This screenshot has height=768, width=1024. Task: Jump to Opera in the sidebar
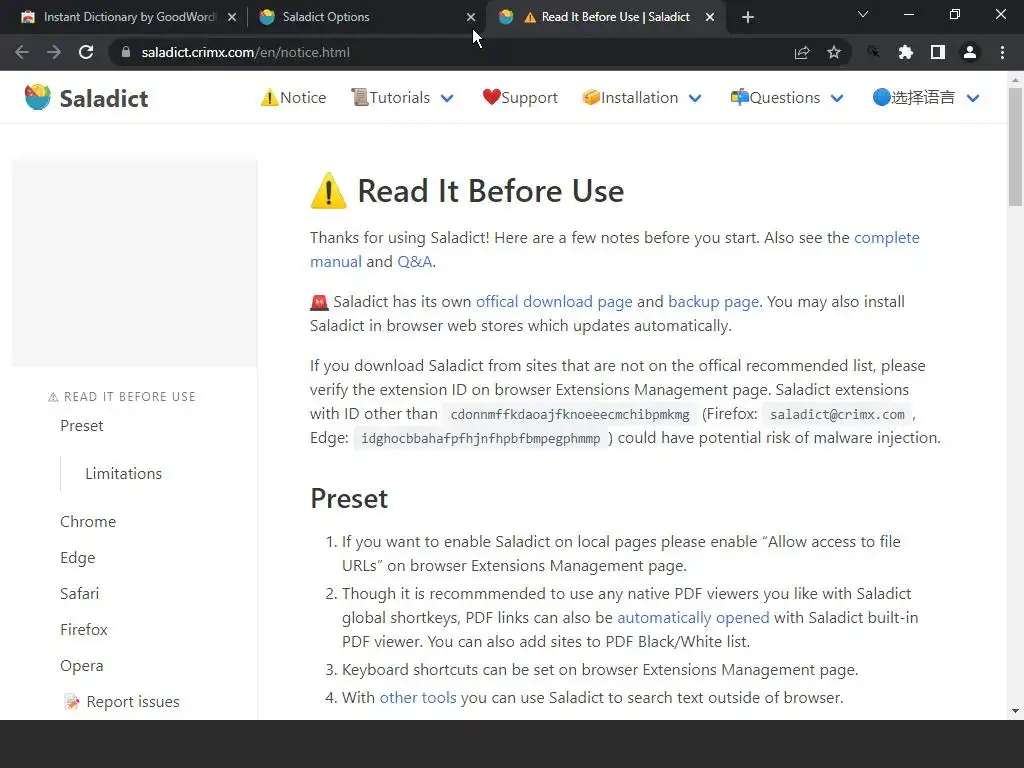[82, 665]
